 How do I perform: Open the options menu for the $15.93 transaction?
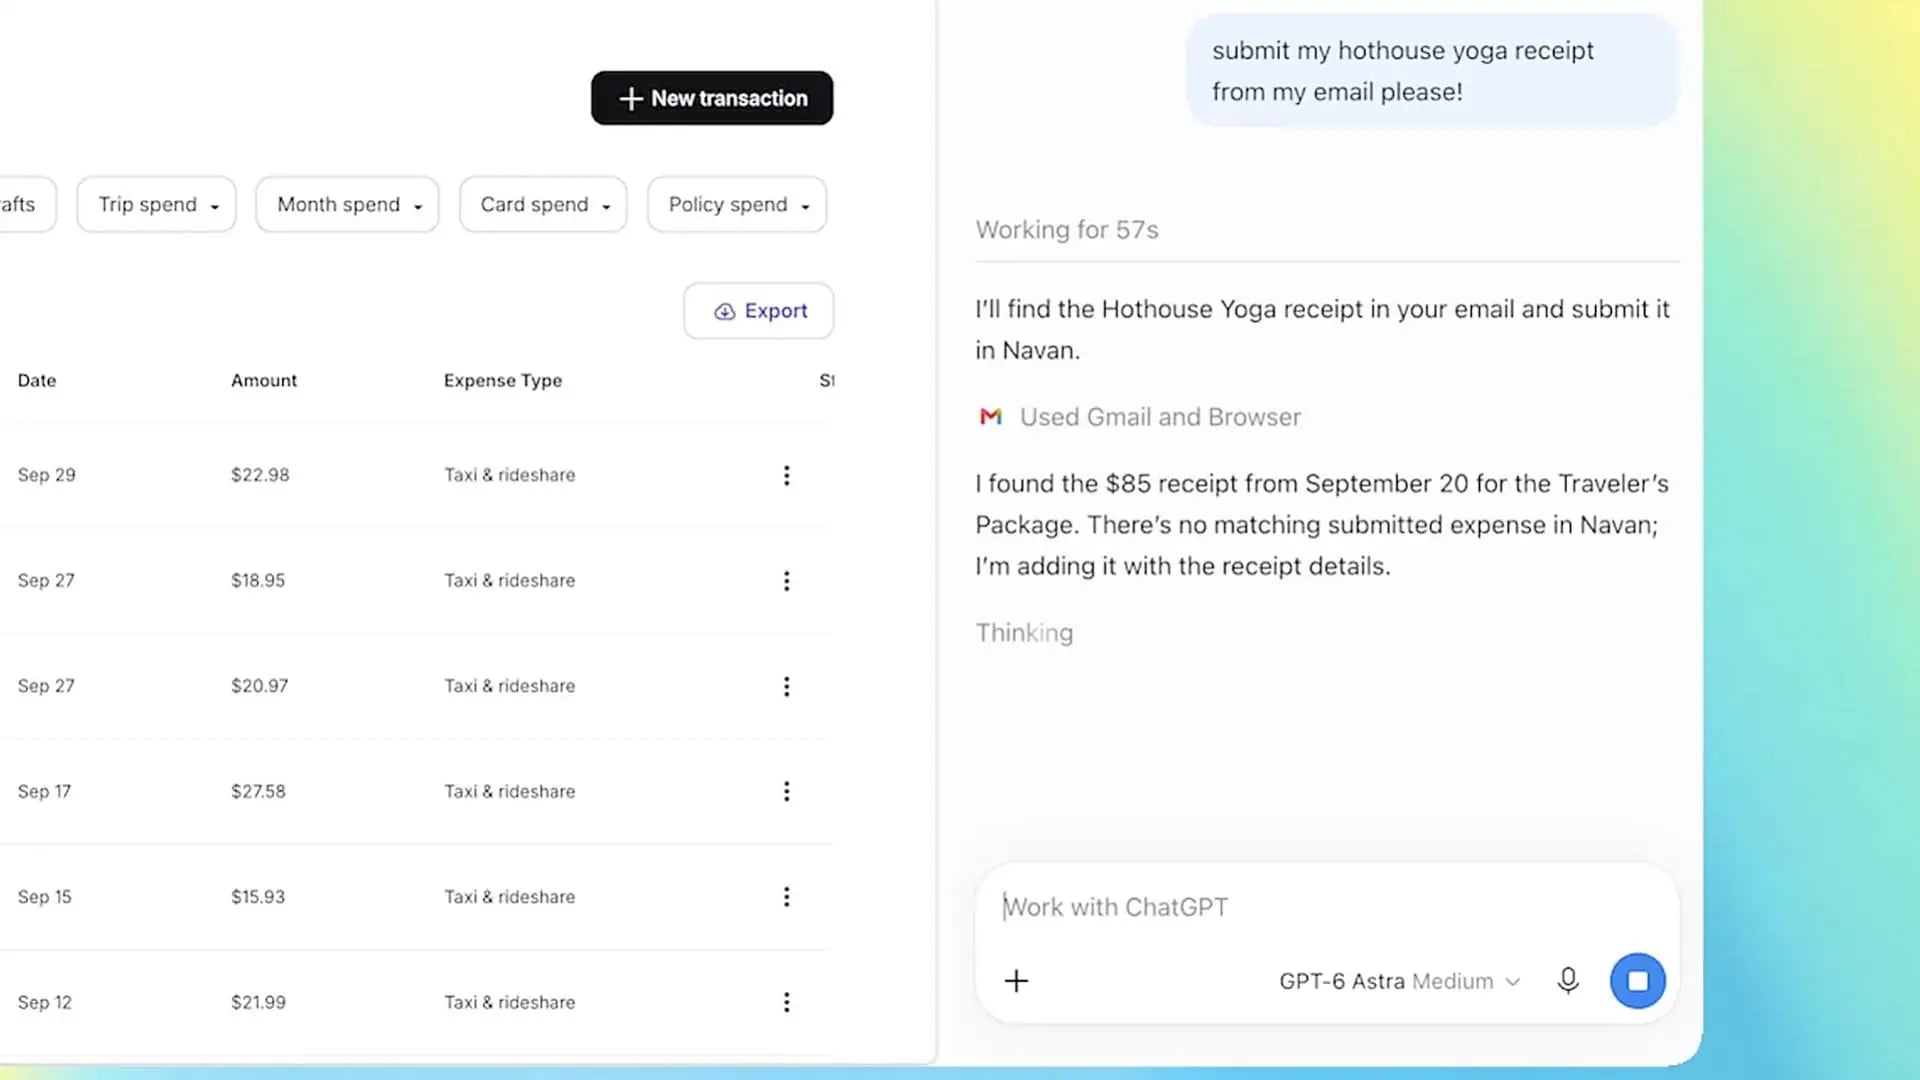[786, 897]
